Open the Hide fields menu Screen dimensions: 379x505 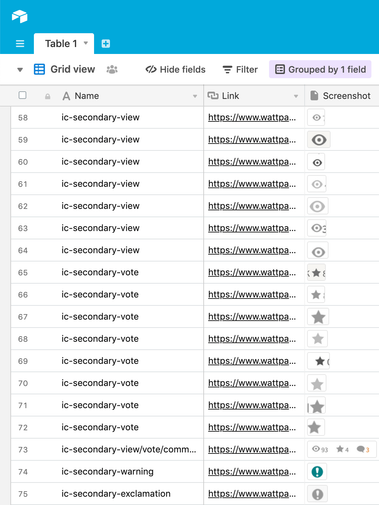pyautogui.click(x=175, y=69)
